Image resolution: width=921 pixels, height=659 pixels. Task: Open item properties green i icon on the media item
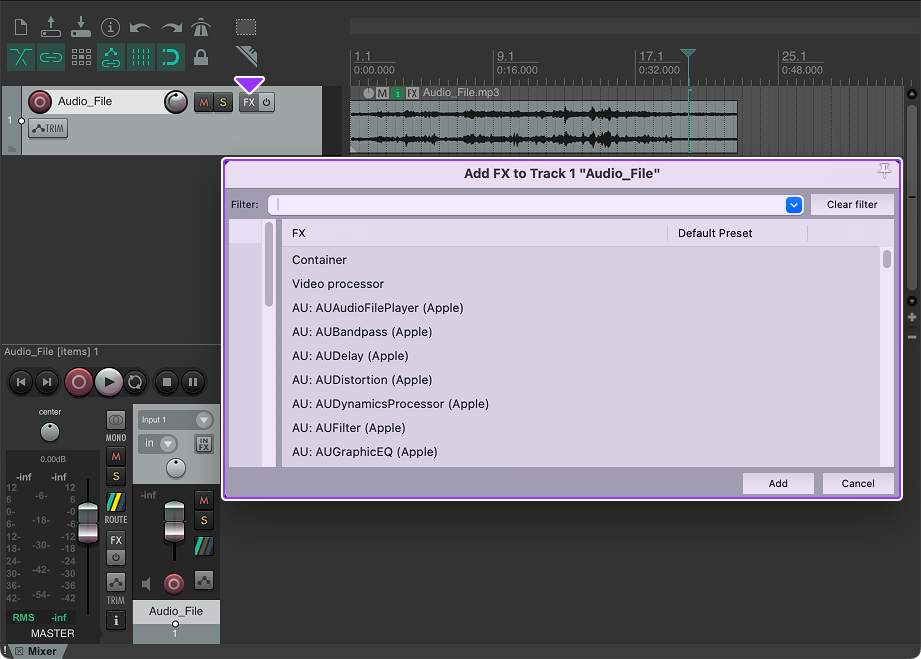[398, 93]
